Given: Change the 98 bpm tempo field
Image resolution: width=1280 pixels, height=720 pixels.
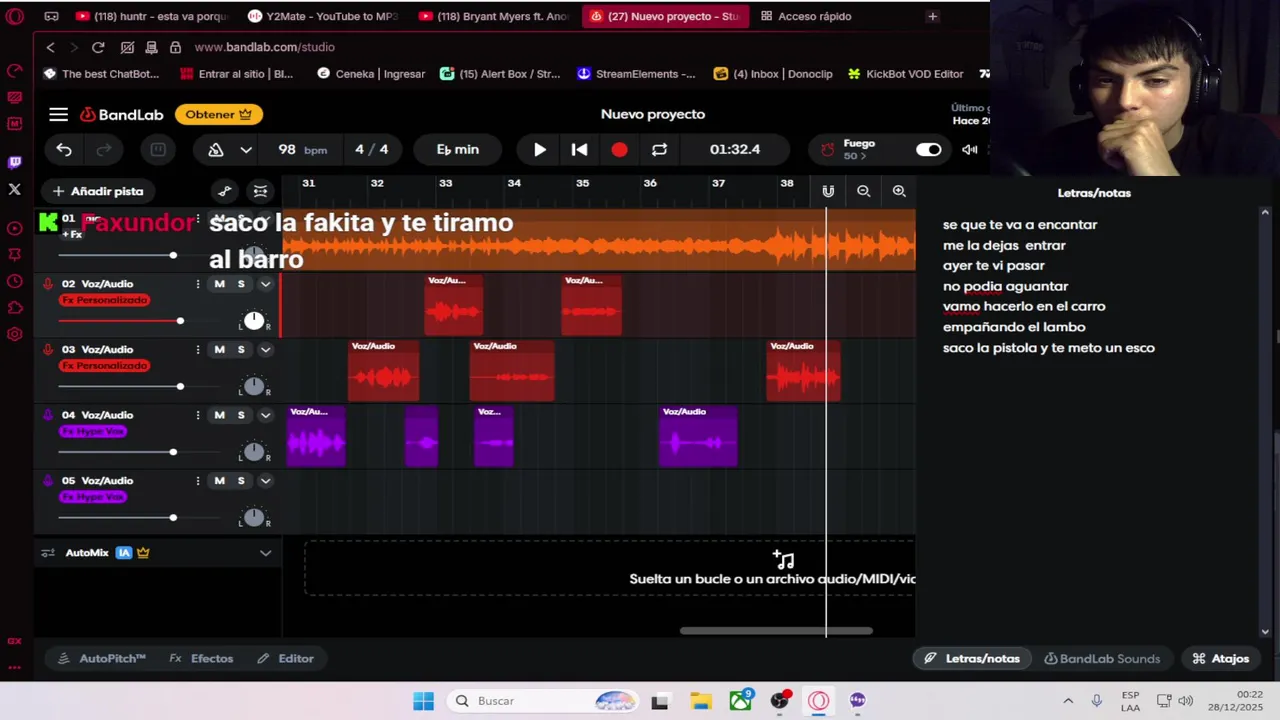Looking at the screenshot, I should coord(301,150).
